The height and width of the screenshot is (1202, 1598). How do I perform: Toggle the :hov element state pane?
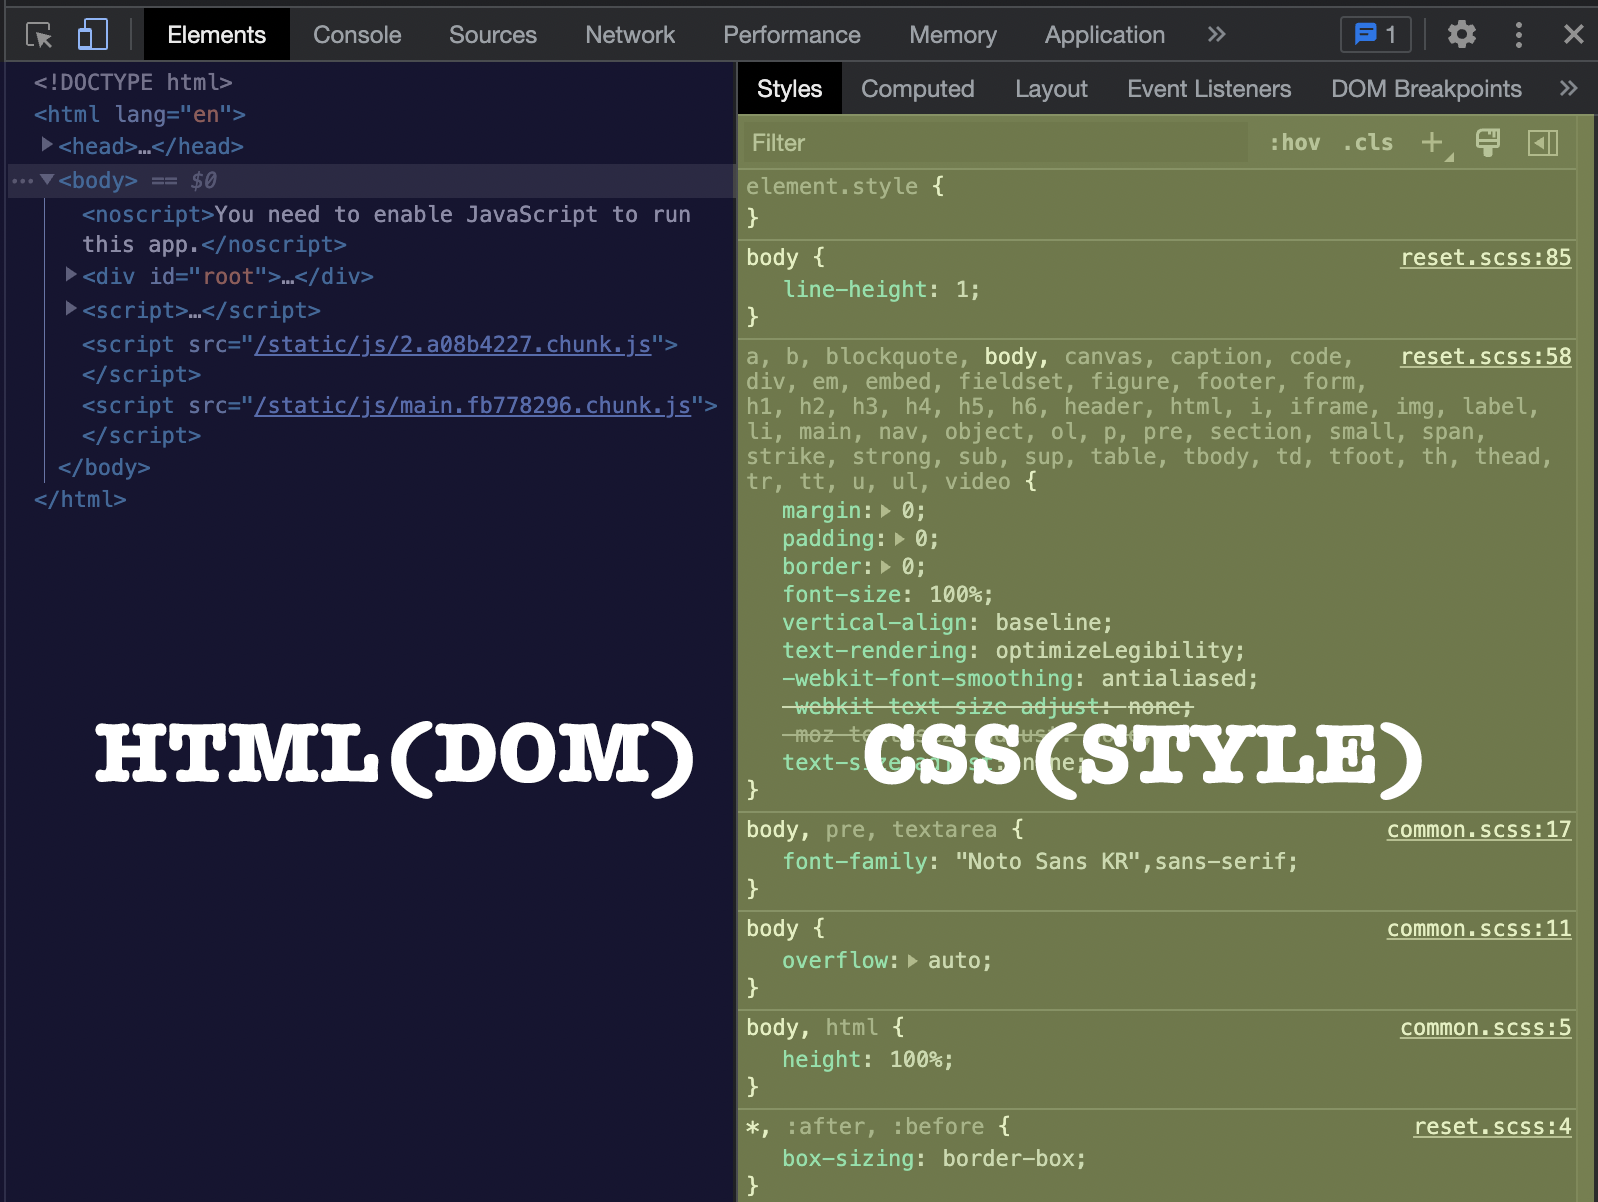pos(1295,143)
